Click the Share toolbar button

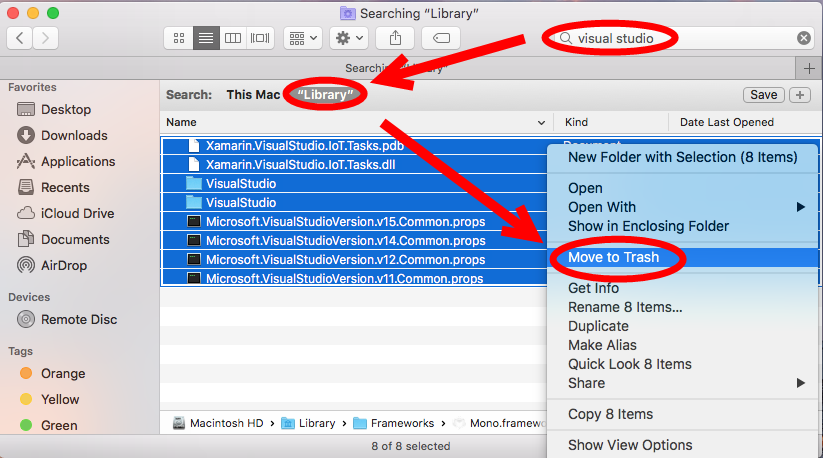(395, 38)
